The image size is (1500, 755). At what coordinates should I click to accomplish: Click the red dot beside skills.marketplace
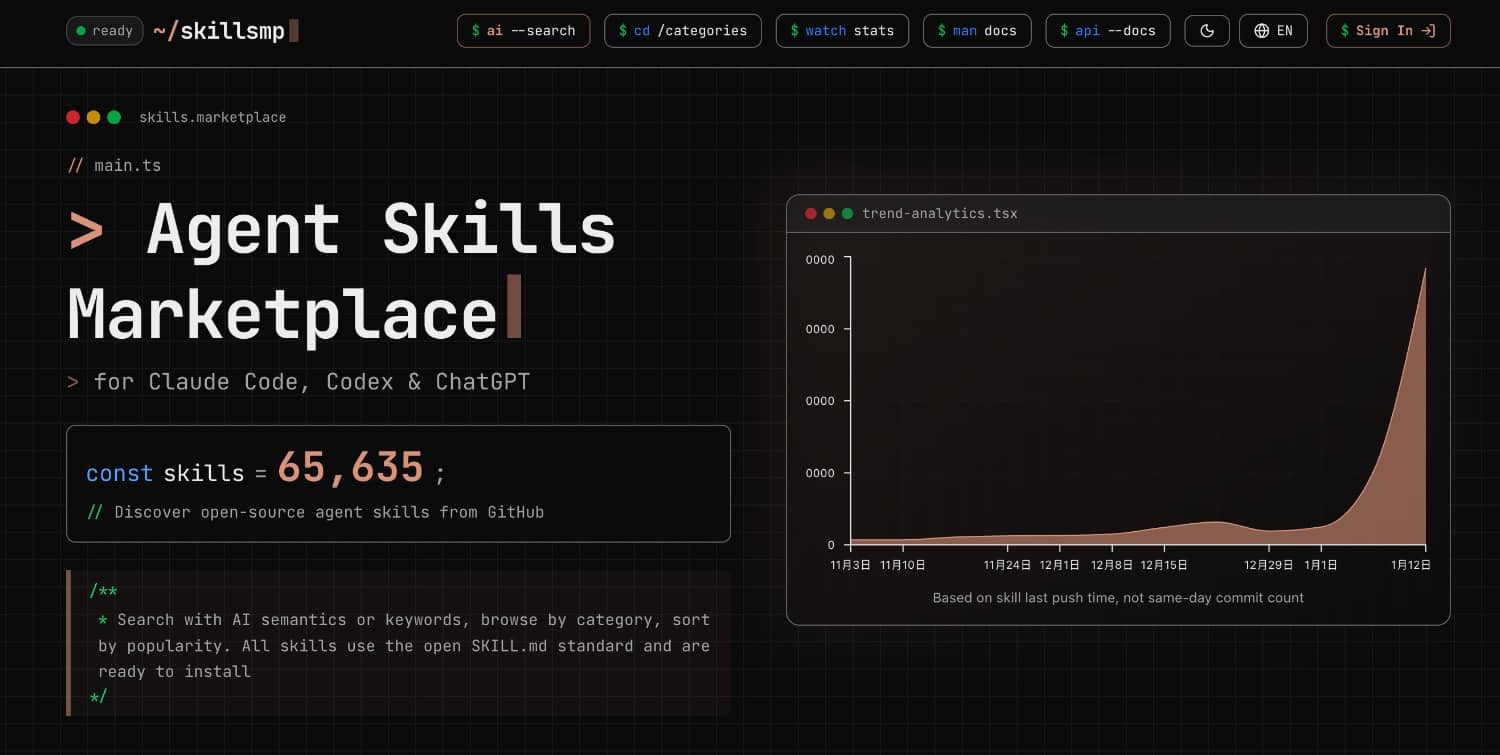[73, 117]
